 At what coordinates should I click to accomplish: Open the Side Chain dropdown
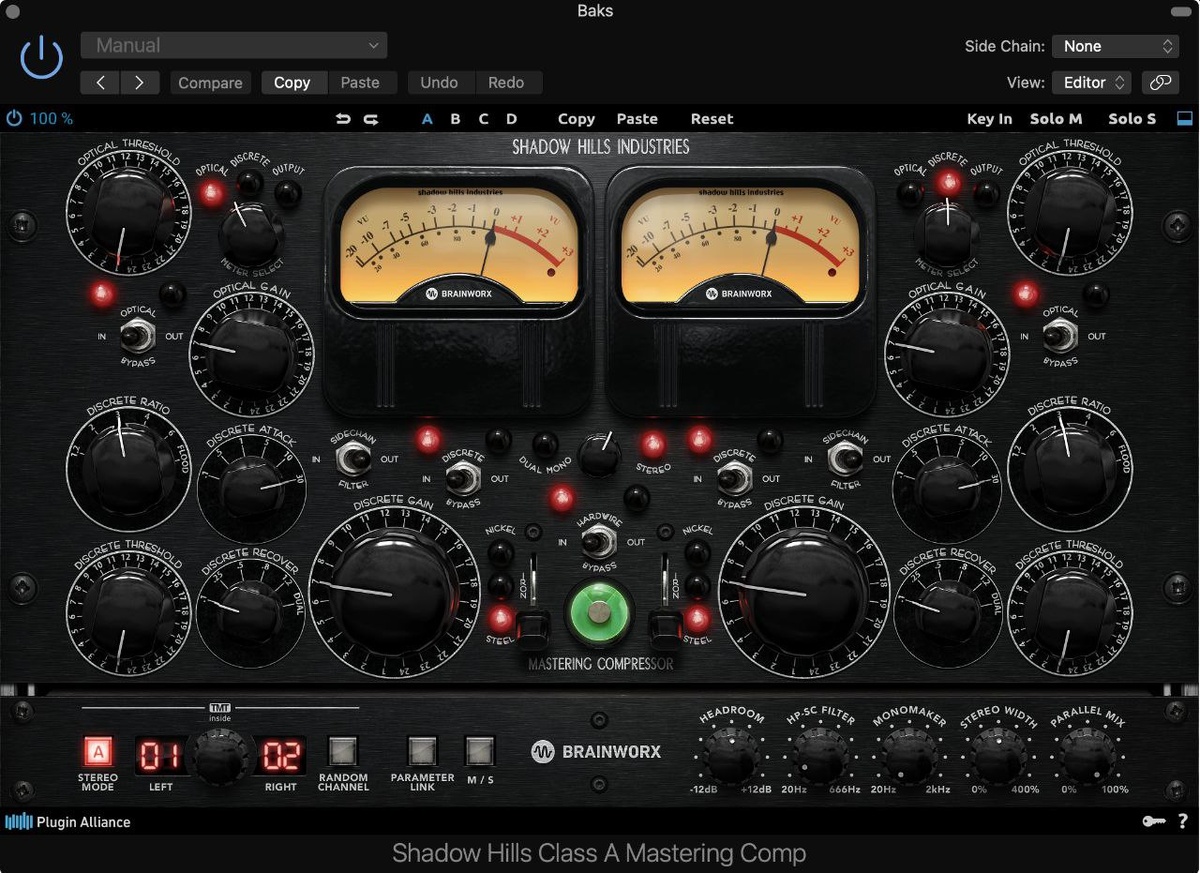[x=1116, y=46]
